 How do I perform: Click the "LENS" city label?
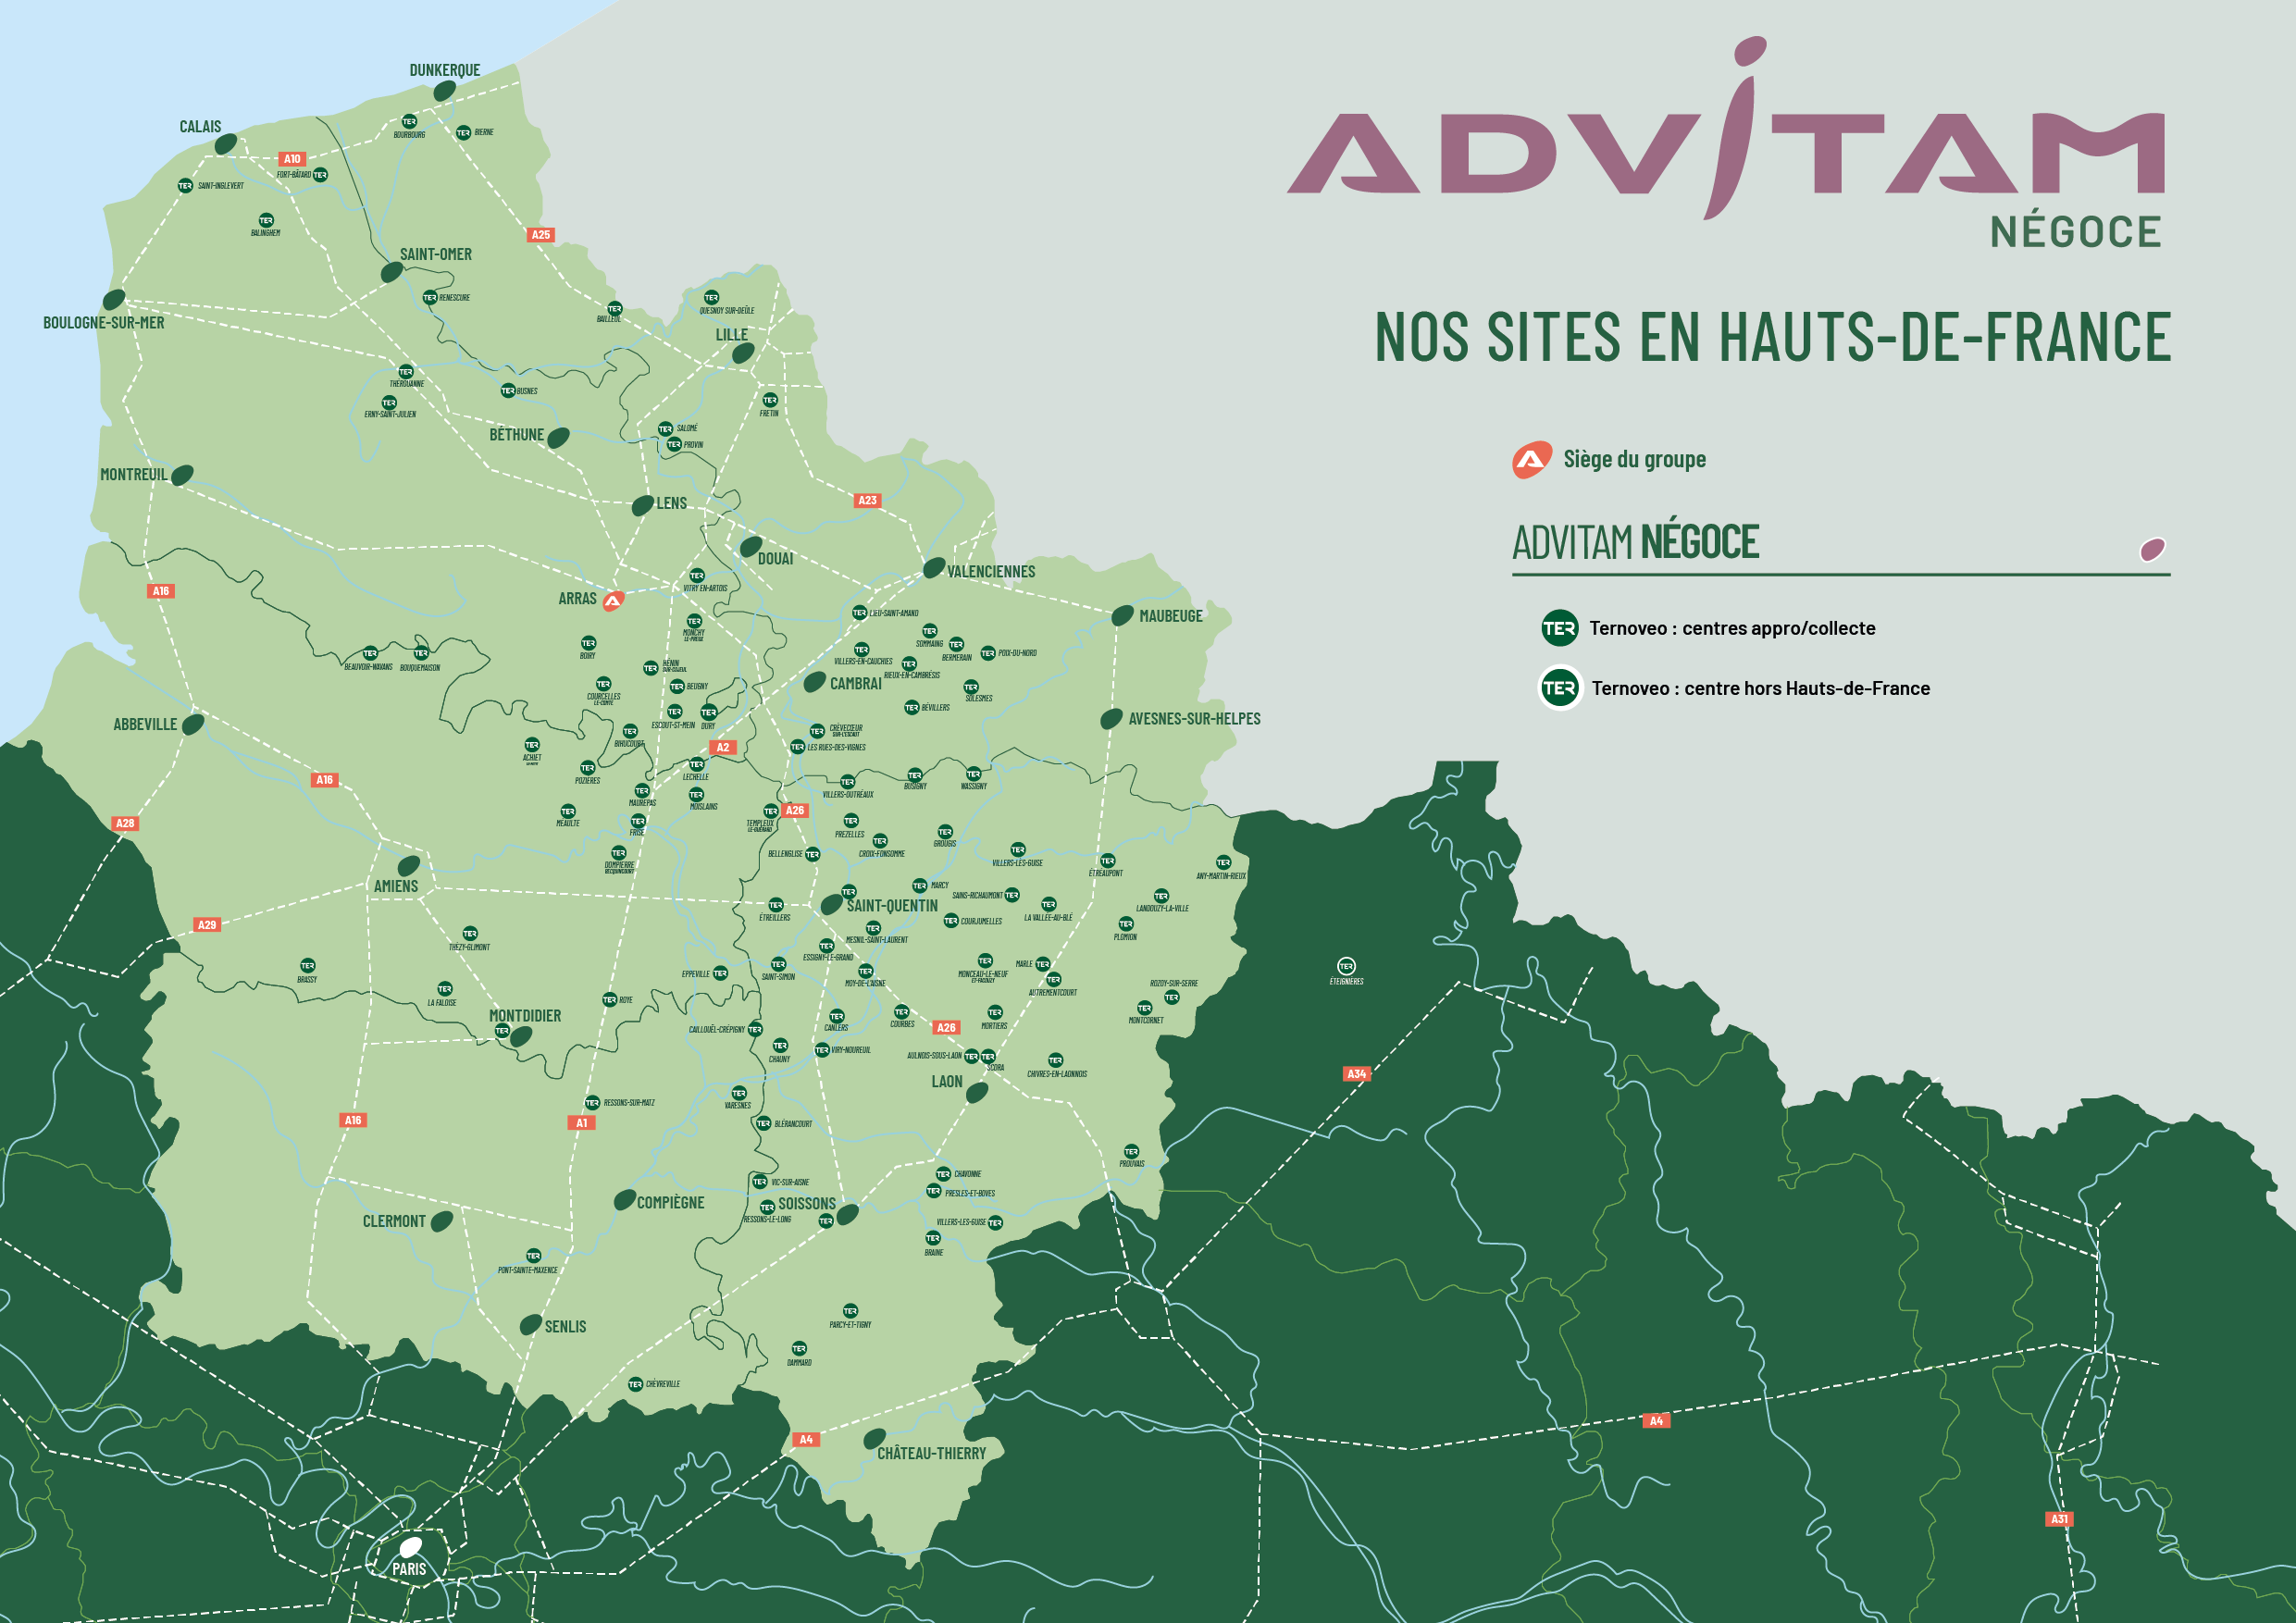point(672,503)
